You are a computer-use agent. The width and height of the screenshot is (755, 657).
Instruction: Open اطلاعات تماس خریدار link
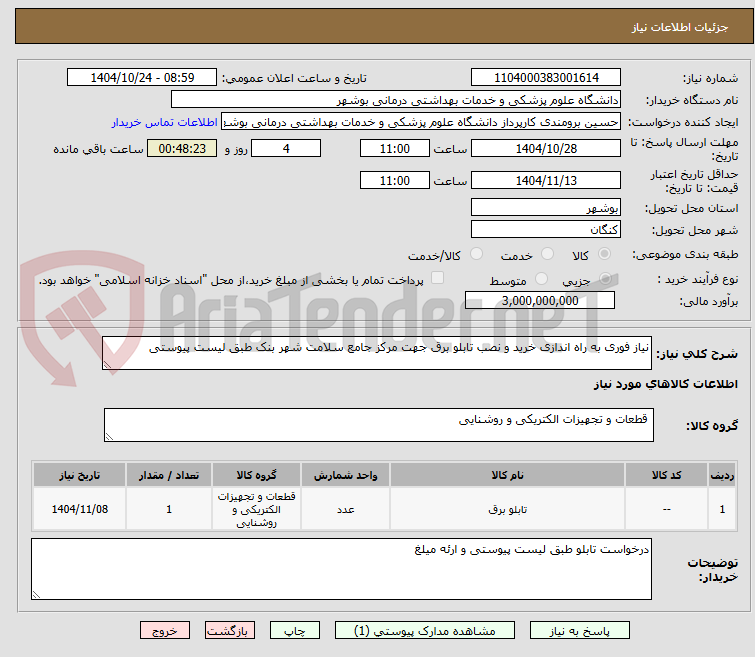pos(165,122)
